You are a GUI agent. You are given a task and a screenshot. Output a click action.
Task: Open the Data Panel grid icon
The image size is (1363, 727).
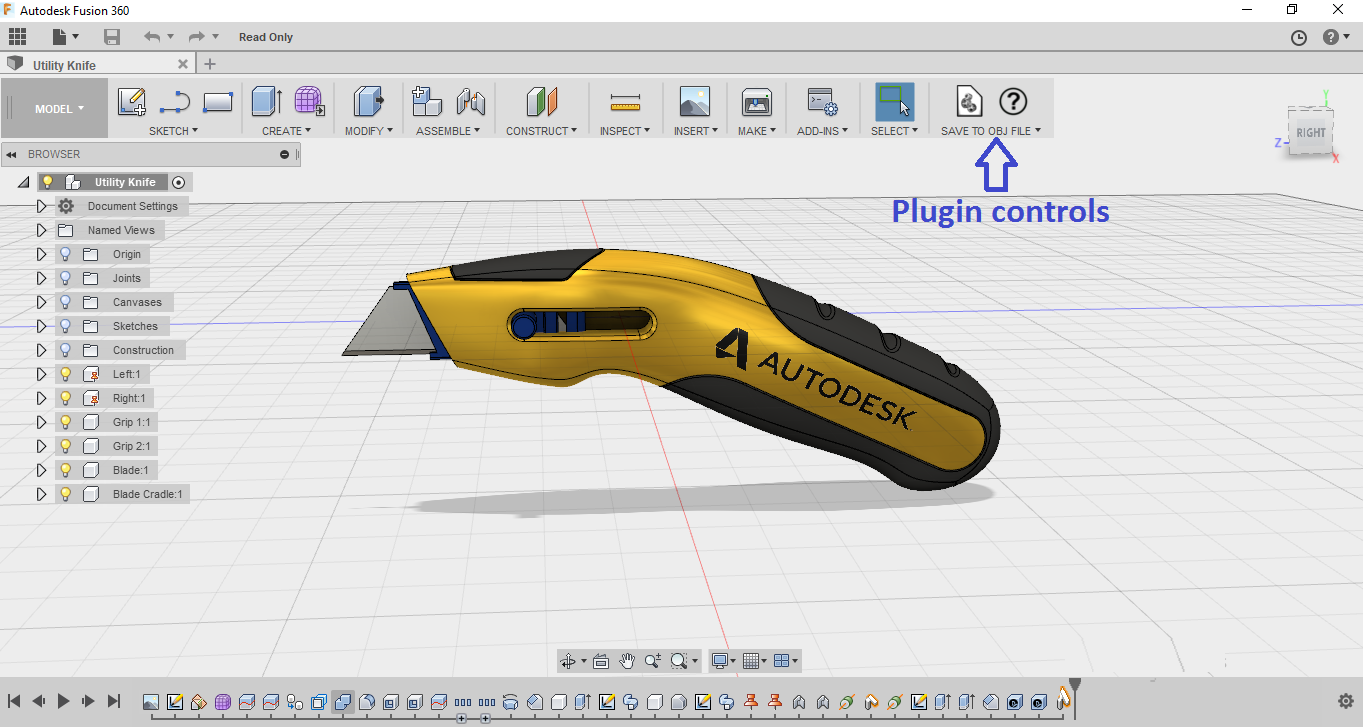tap(17, 37)
